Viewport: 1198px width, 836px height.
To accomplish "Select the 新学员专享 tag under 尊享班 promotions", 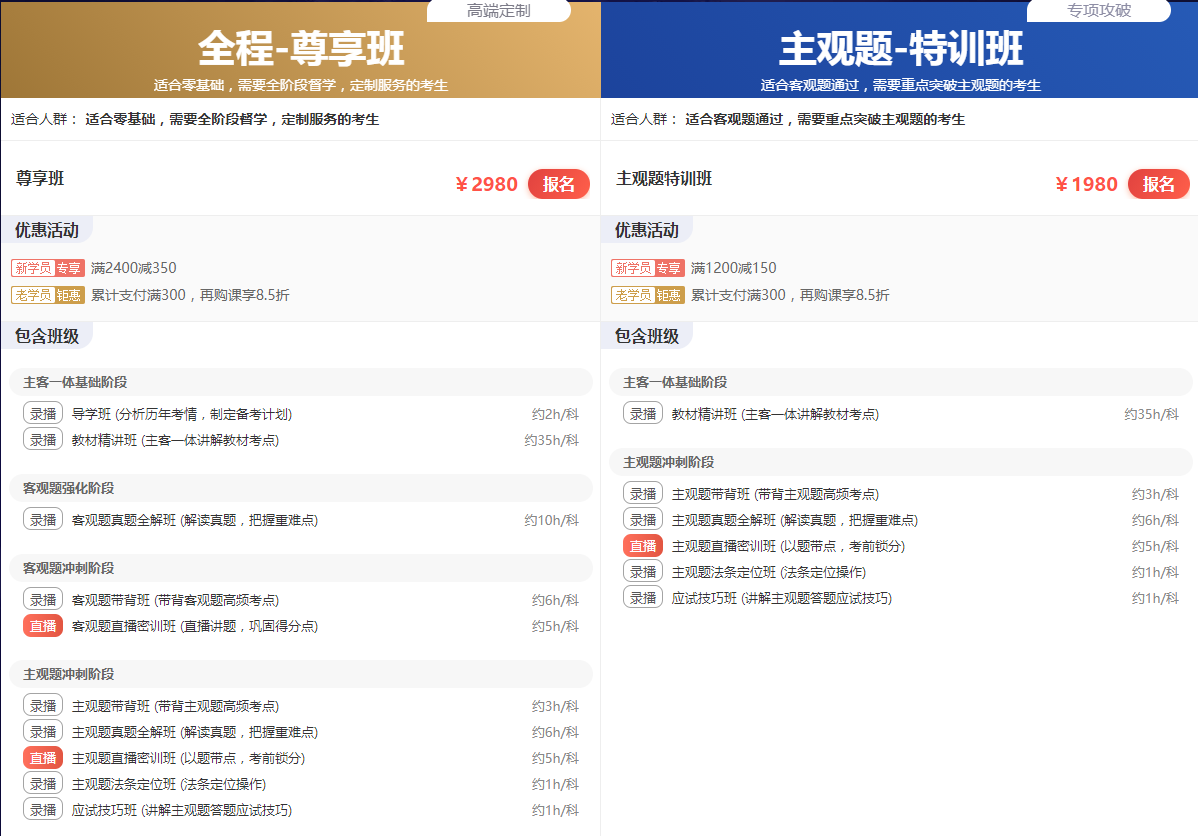I will click(x=47, y=268).
